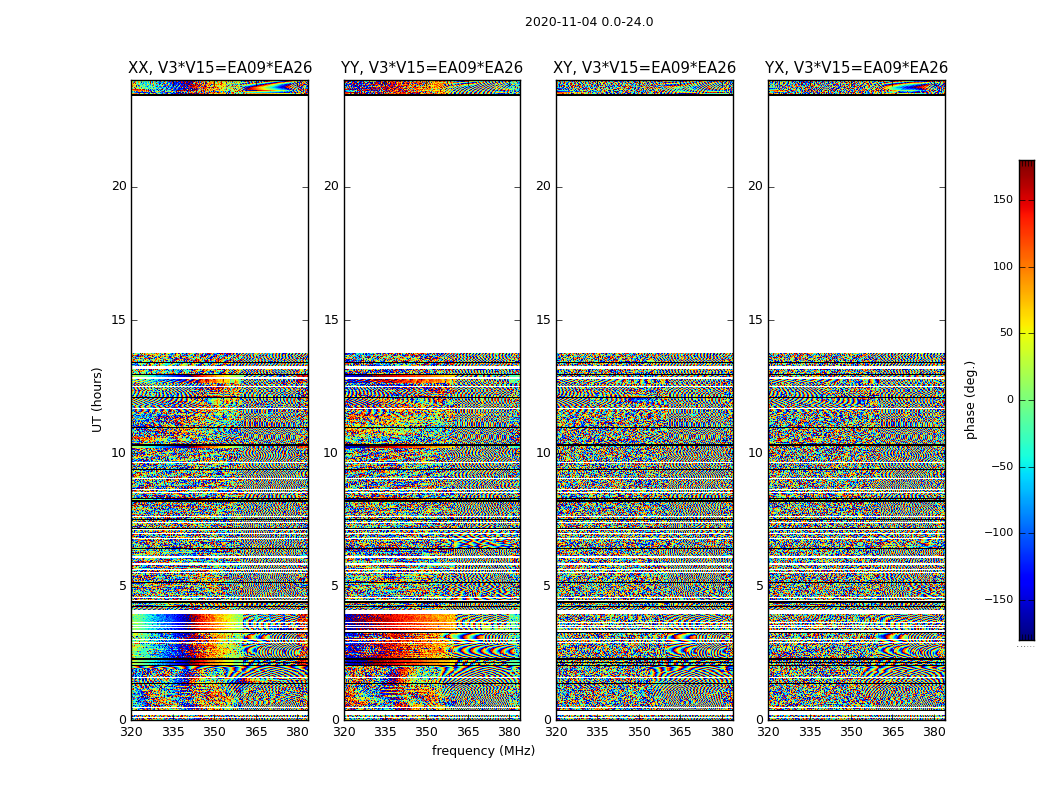Click the 320 frequency tick under YX panel

(769, 732)
